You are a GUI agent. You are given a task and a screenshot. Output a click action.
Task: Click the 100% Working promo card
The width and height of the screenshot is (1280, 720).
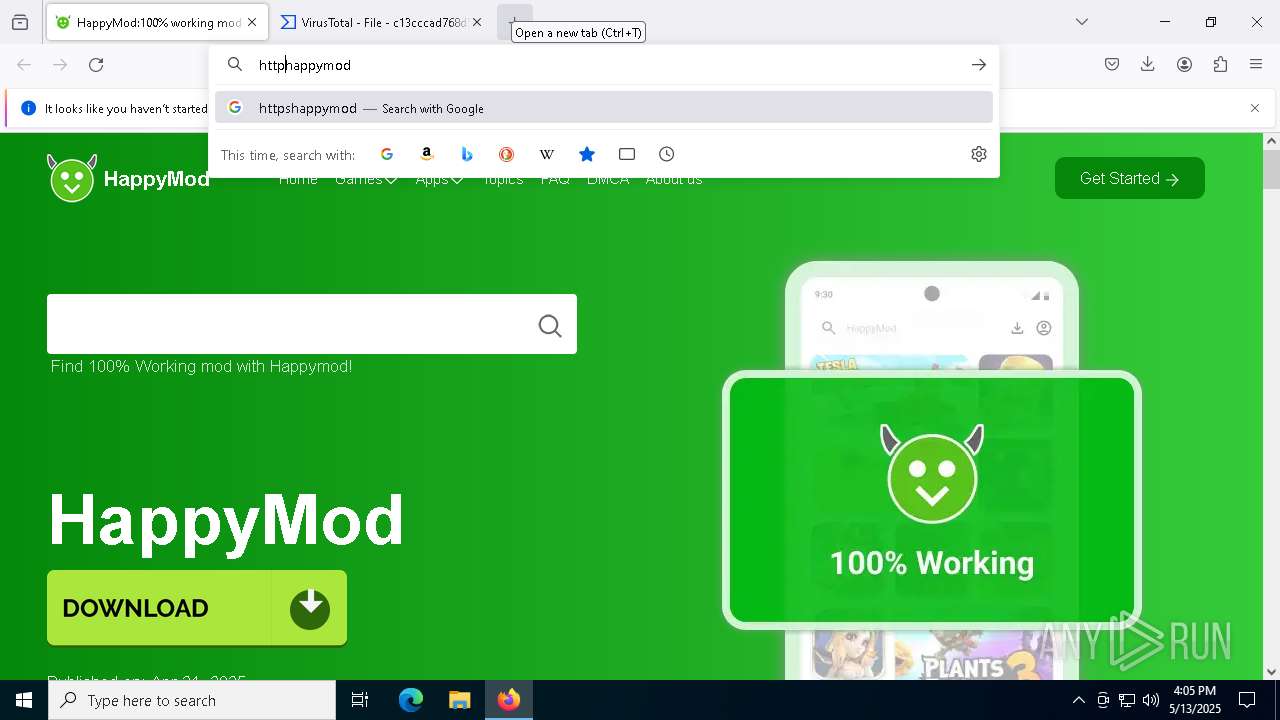[x=932, y=500]
